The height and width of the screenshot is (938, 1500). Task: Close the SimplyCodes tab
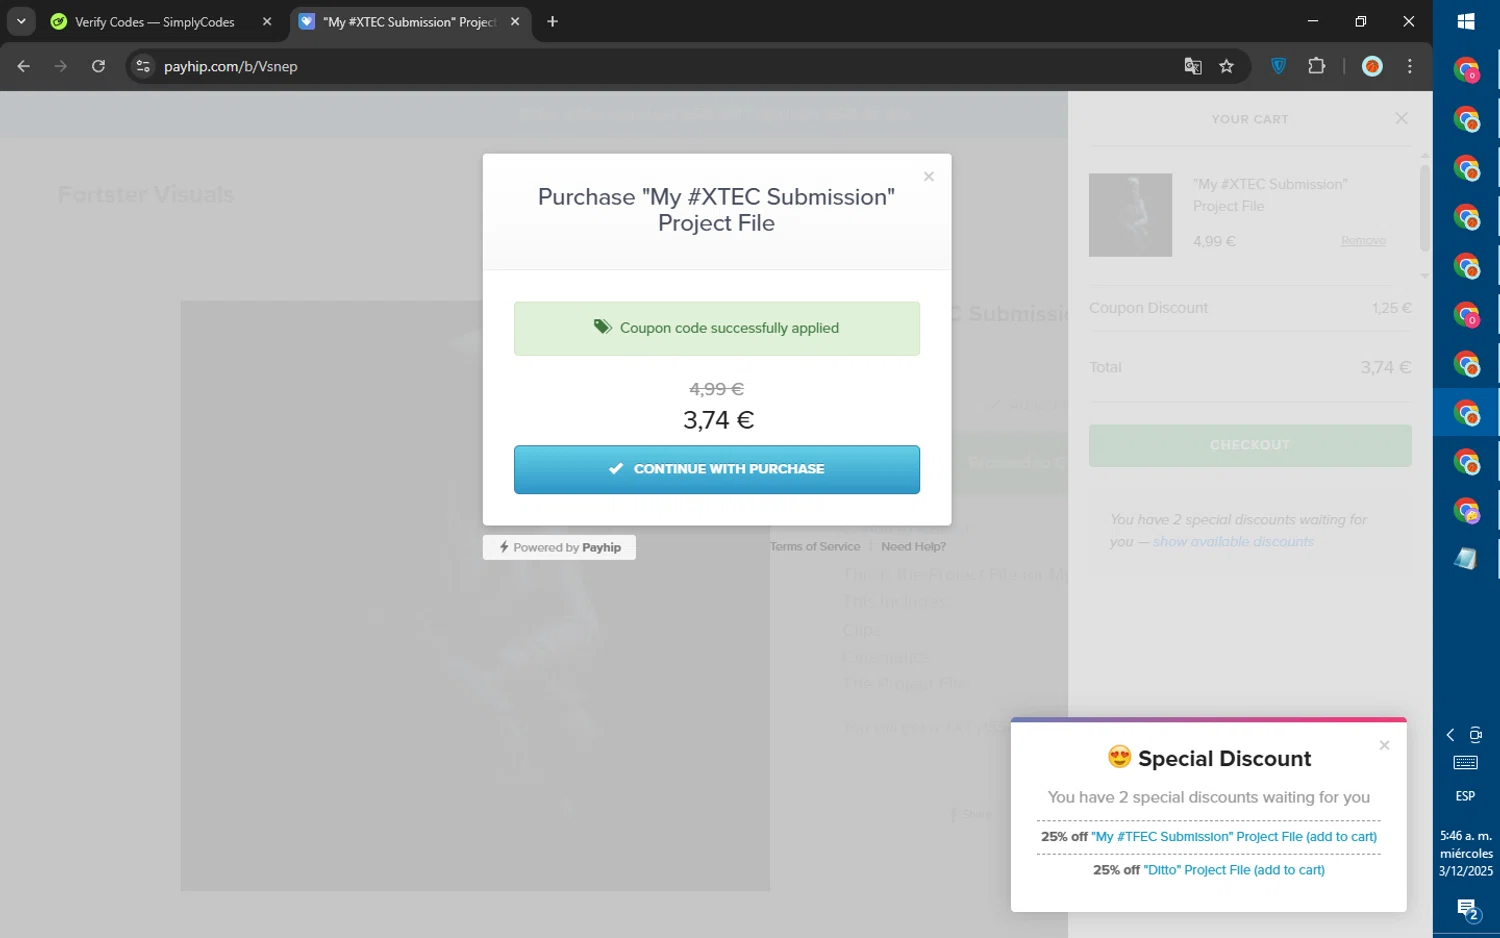[267, 22]
